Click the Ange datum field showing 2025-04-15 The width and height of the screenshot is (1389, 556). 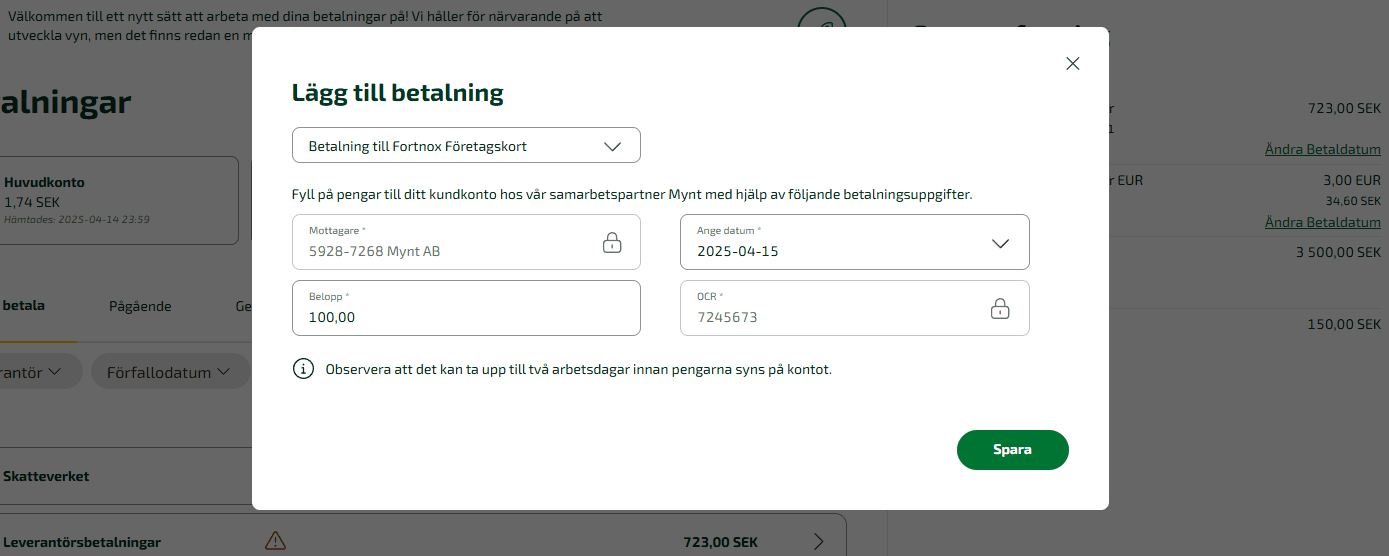(x=855, y=242)
